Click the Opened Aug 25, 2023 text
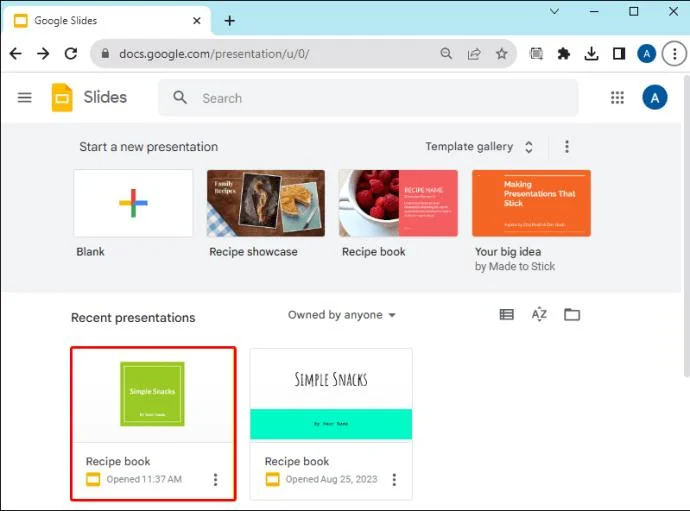Viewport: 690px width, 511px height. [x=331, y=479]
